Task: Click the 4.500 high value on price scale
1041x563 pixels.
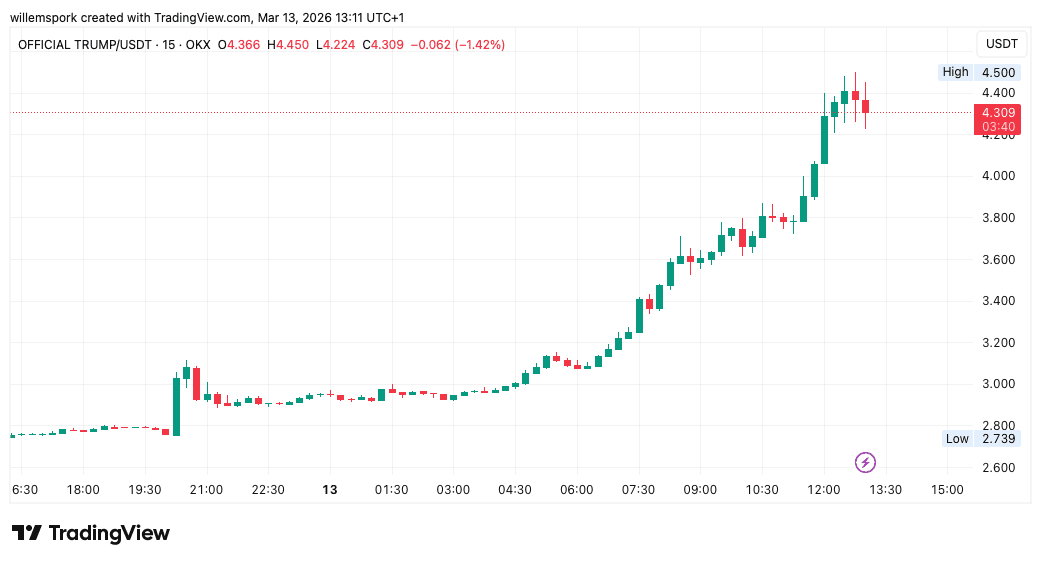Action: [x=998, y=72]
